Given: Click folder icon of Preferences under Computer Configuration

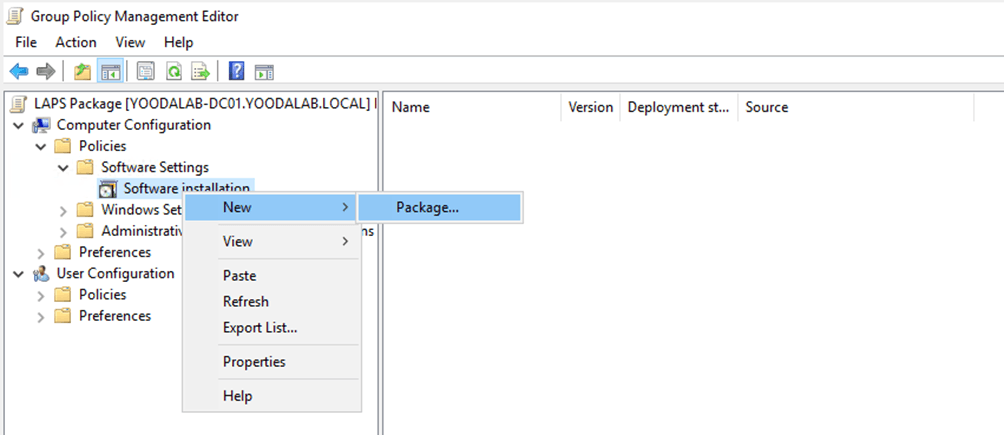Looking at the screenshot, I should [62, 252].
